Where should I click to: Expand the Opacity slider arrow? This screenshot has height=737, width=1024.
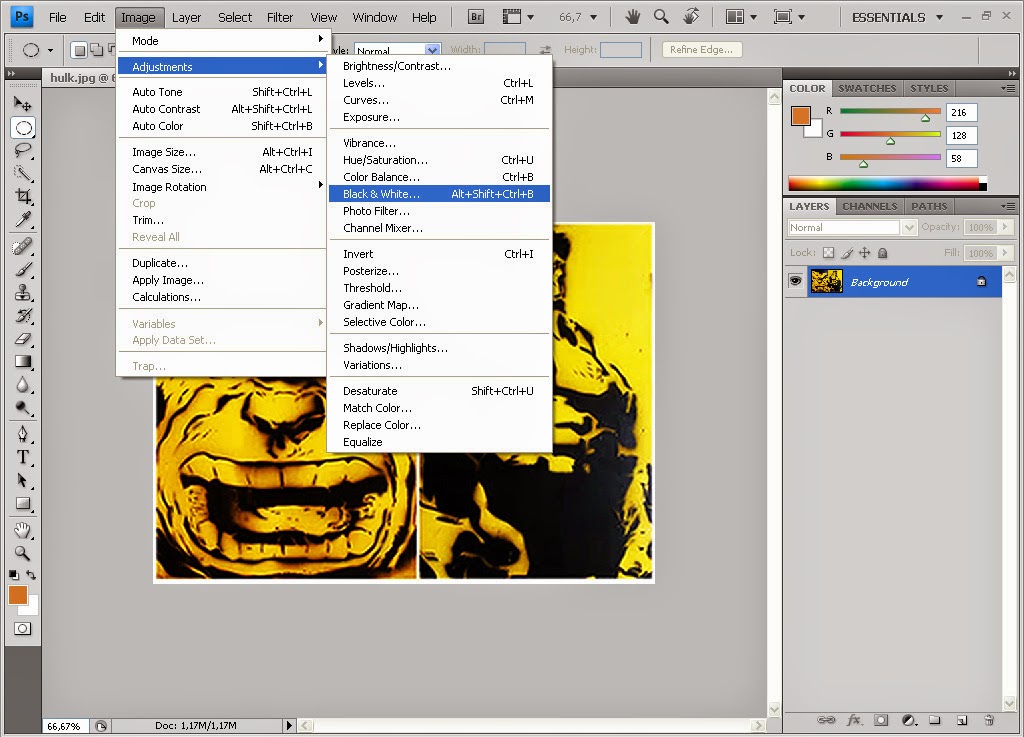(x=1005, y=227)
